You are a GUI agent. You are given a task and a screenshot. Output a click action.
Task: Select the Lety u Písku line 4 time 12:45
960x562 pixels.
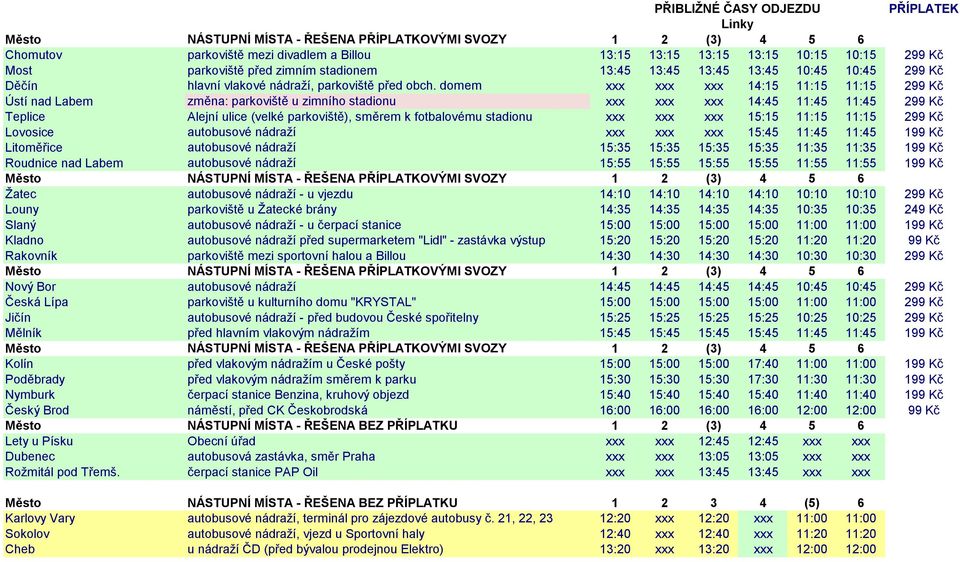tap(763, 441)
